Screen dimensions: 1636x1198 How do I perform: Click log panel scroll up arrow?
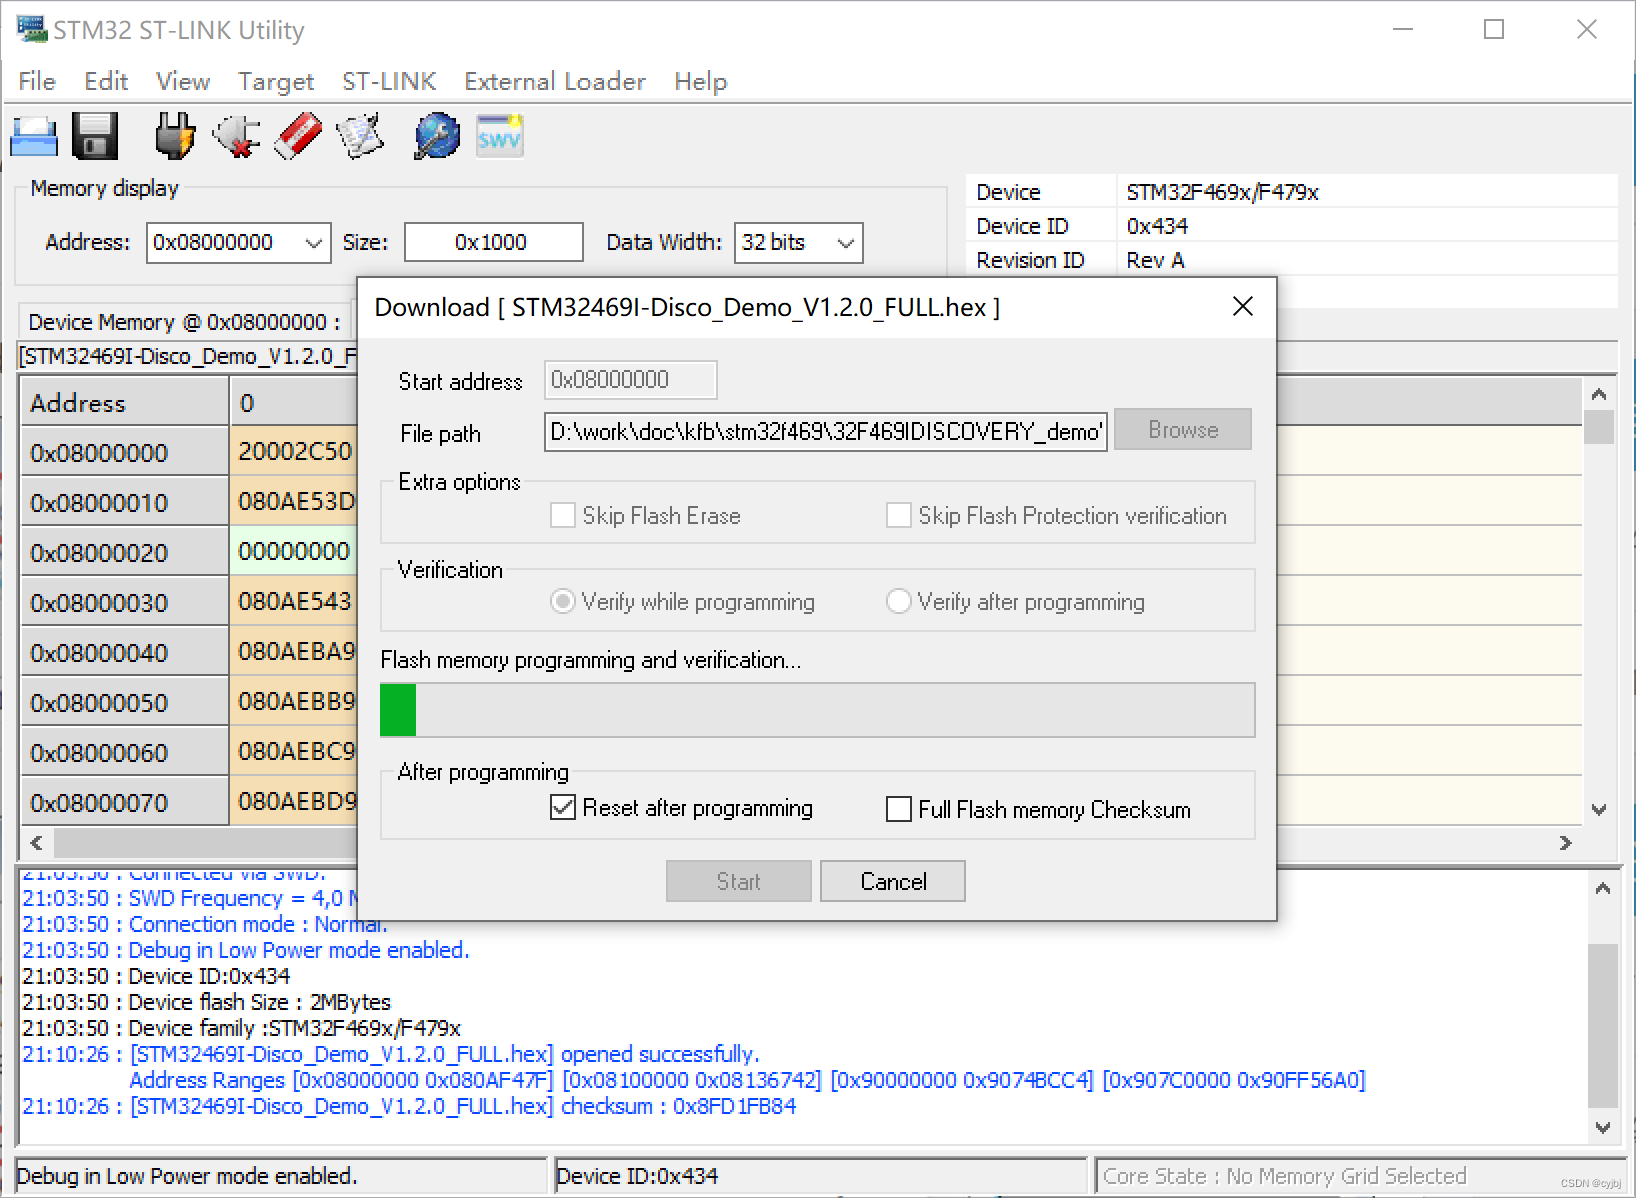1602,888
